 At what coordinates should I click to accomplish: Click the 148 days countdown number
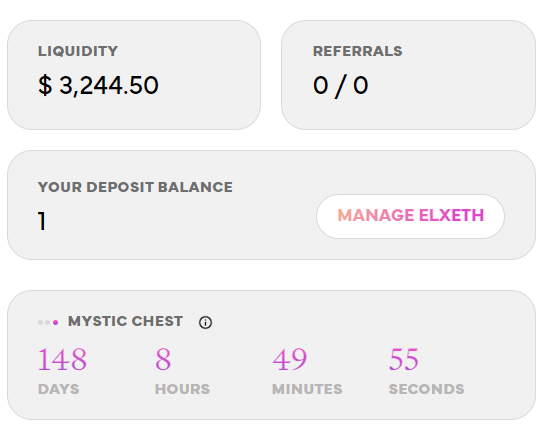coord(62,359)
